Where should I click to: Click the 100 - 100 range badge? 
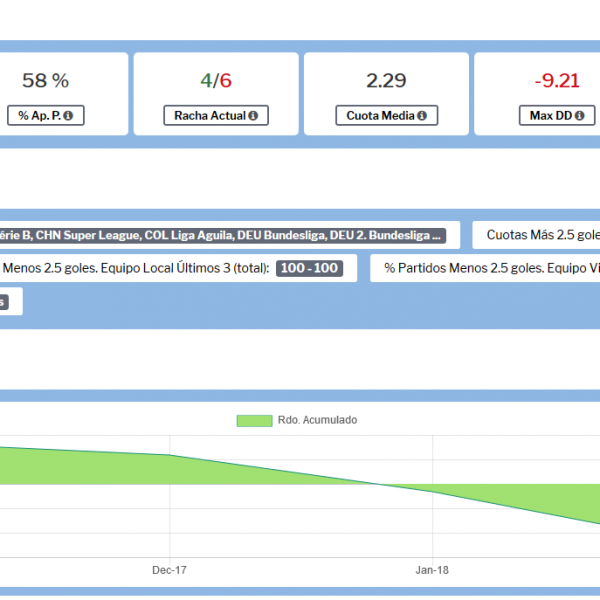coord(309,268)
